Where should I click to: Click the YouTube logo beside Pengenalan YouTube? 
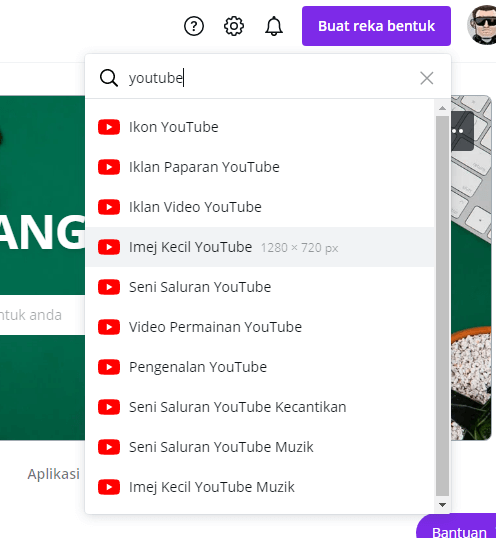coord(109,367)
